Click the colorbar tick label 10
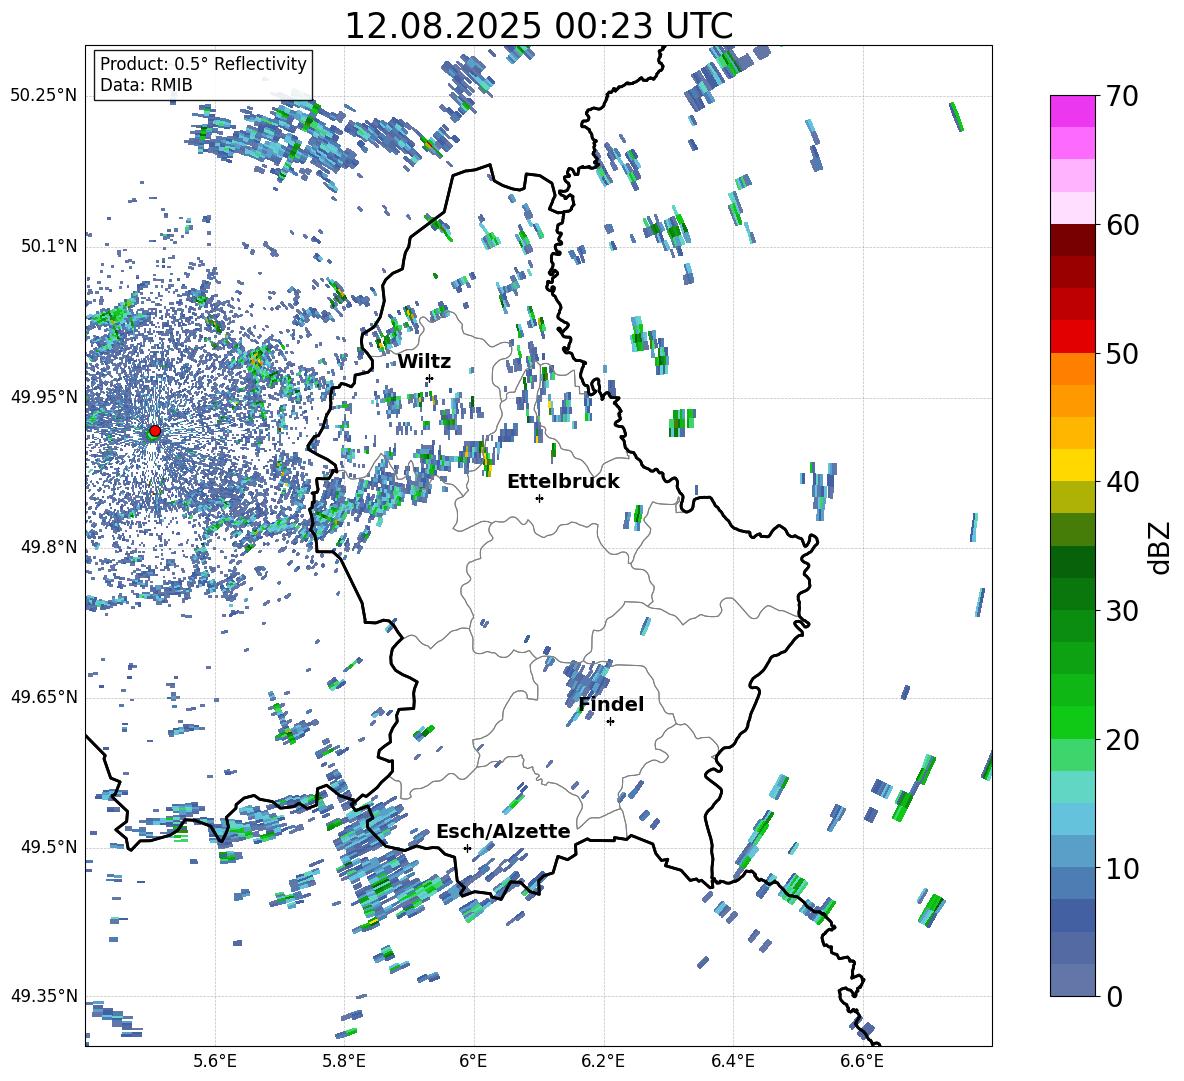Viewport: 1184px width, 1081px height. [1122, 868]
